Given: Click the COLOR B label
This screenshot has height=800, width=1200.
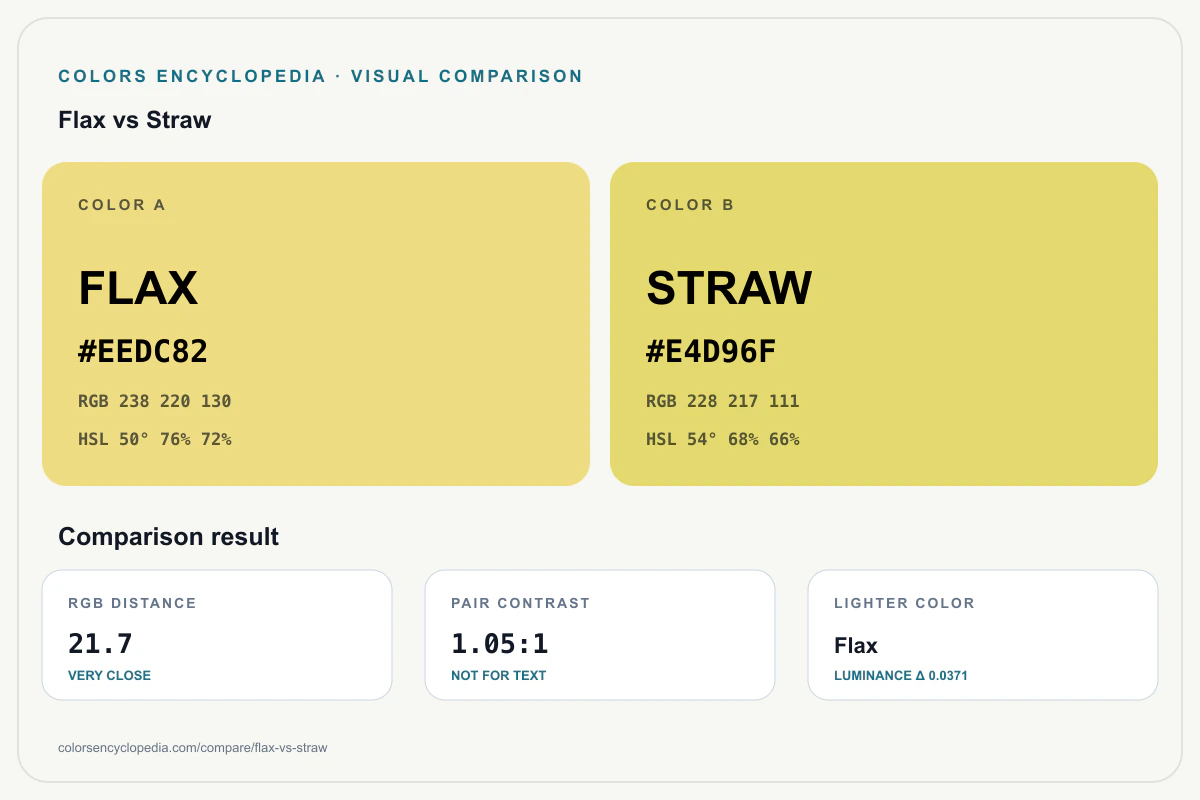Looking at the screenshot, I should (690, 205).
